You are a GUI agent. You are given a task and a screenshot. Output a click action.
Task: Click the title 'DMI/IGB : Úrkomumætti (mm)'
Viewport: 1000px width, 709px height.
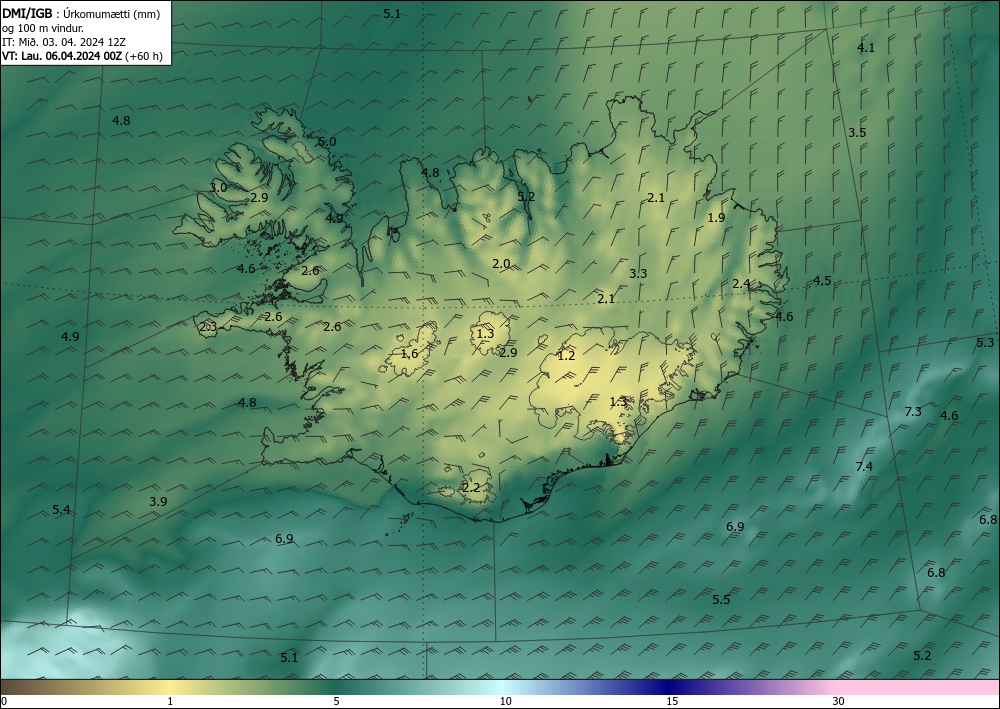coord(81,13)
